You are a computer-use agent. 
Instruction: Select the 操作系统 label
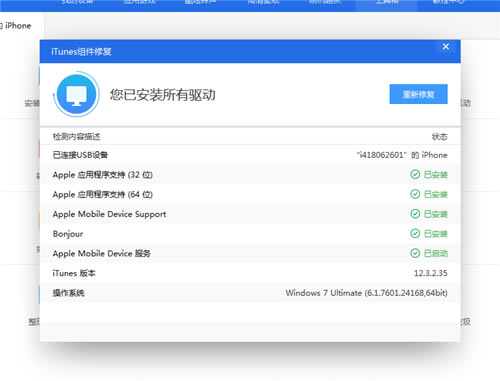coord(68,293)
